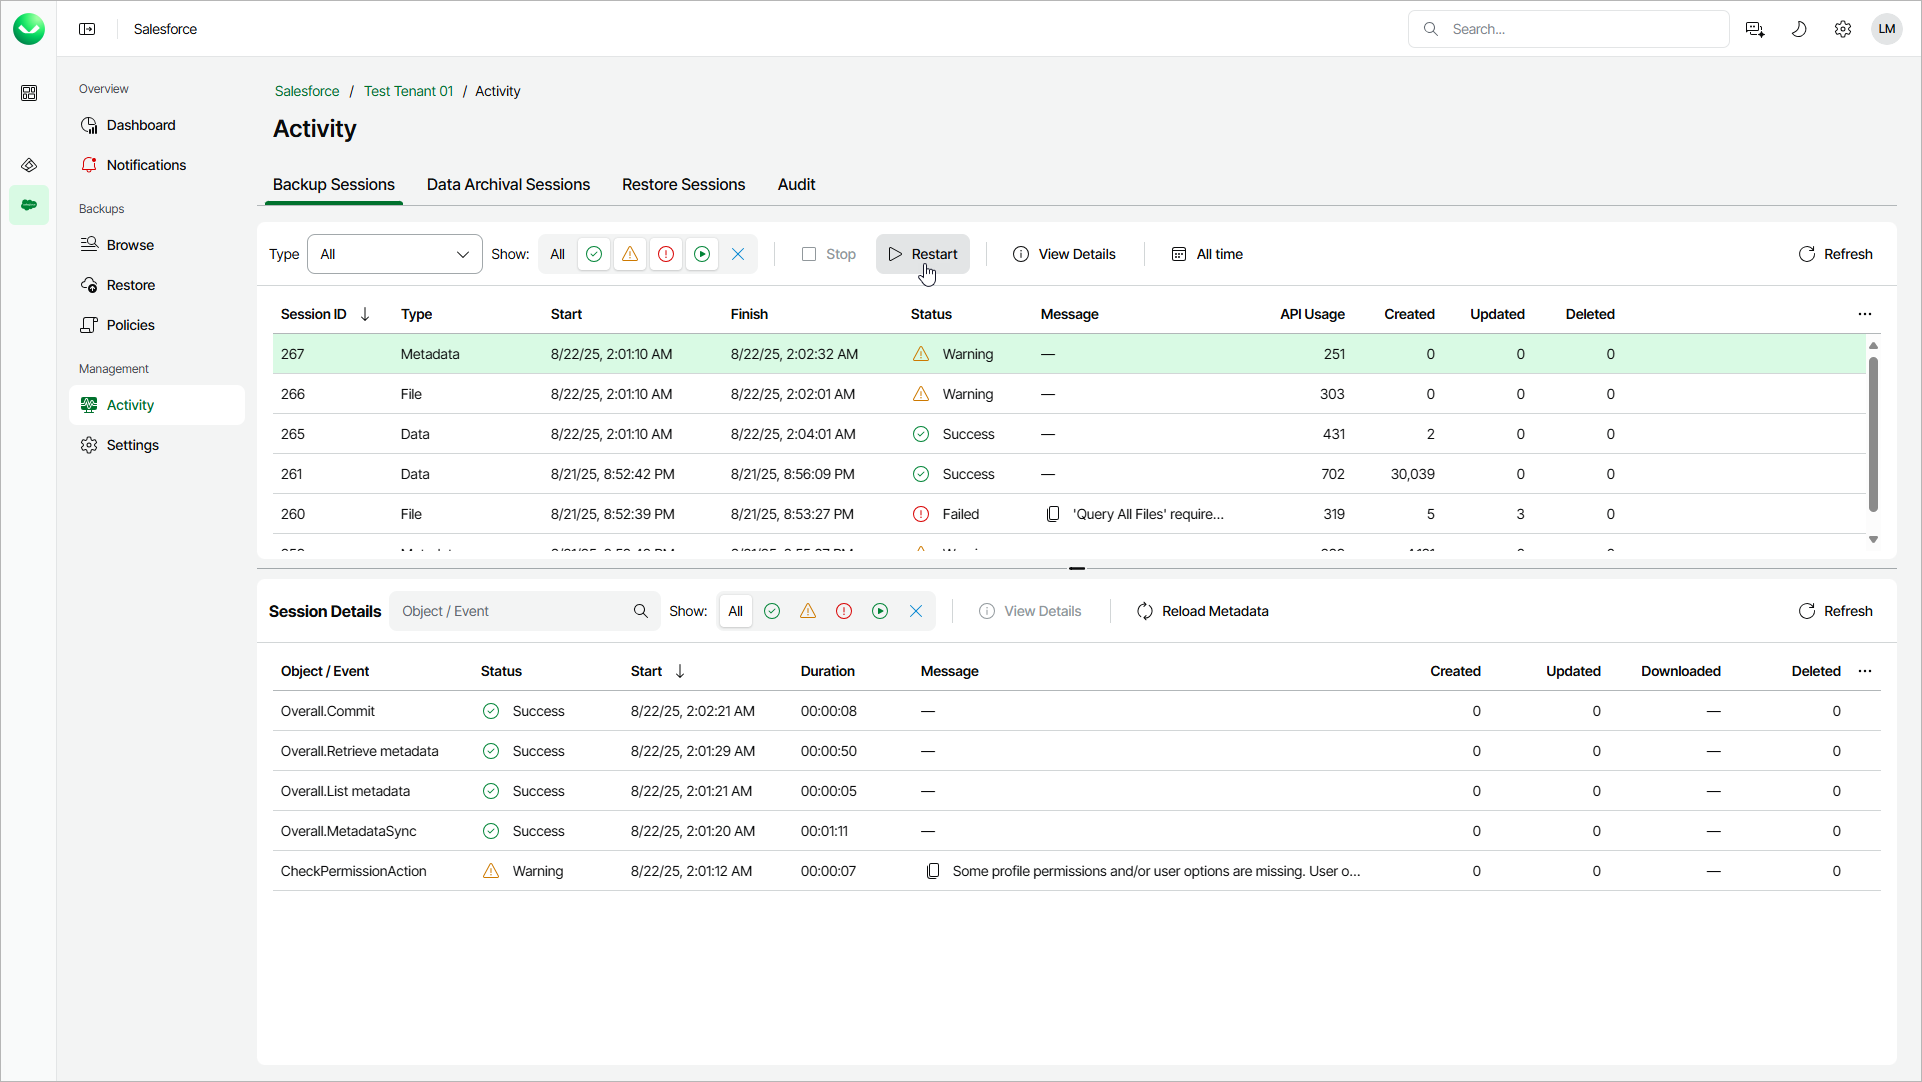
Task: Click the sessions table vertical scrollbar
Action: pos(1873,434)
